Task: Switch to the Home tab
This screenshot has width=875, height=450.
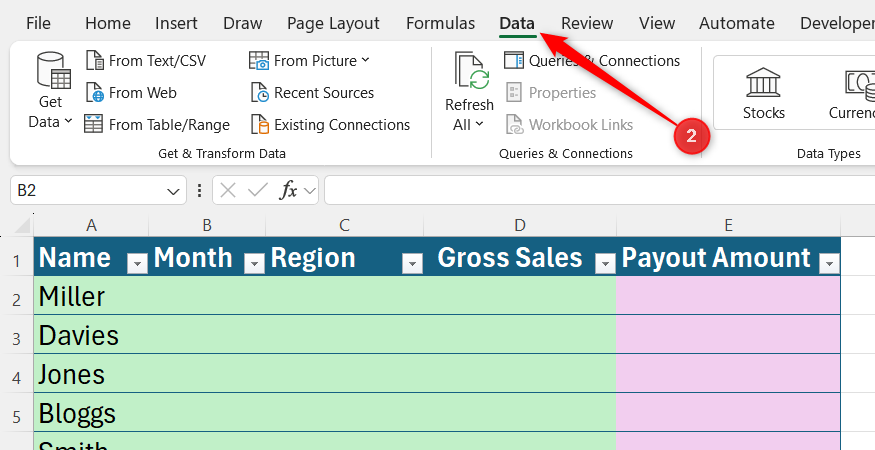Action: coord(108,23)
